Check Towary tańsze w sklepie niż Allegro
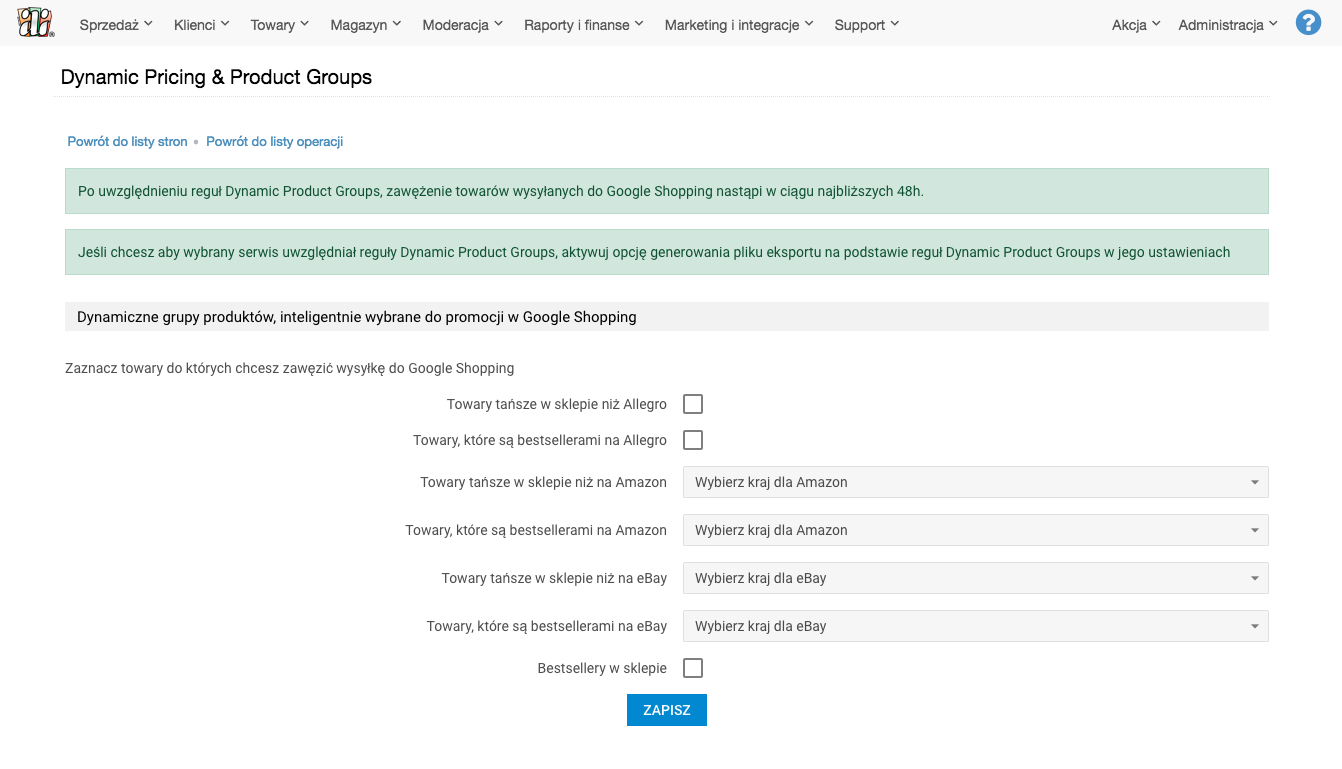This screenshot has height=769, width=1342. tap(693, 404)
